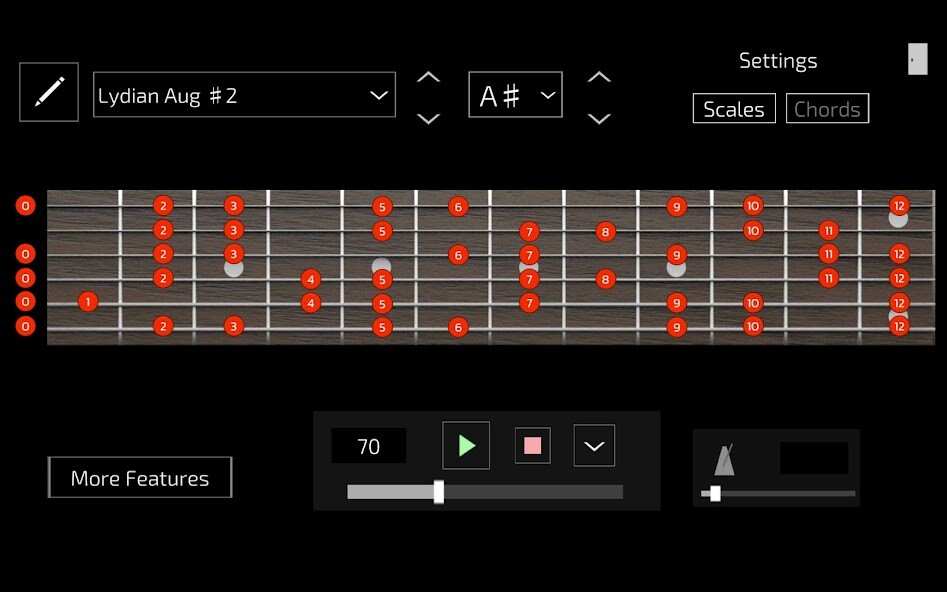Click the metronome icon
This screenshot has width=947, height=592.
click(723, 459)
